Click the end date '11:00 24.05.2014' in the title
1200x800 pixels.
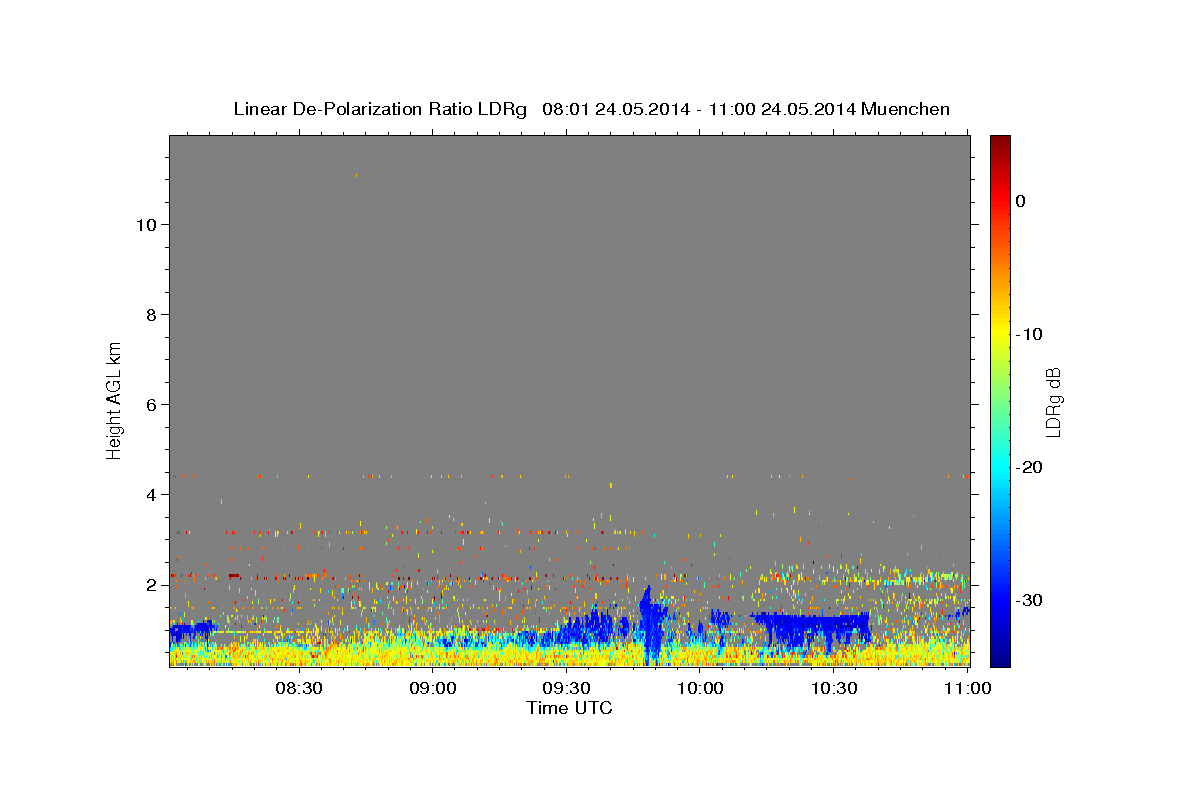pyautogui.click(x=782, y=109)
